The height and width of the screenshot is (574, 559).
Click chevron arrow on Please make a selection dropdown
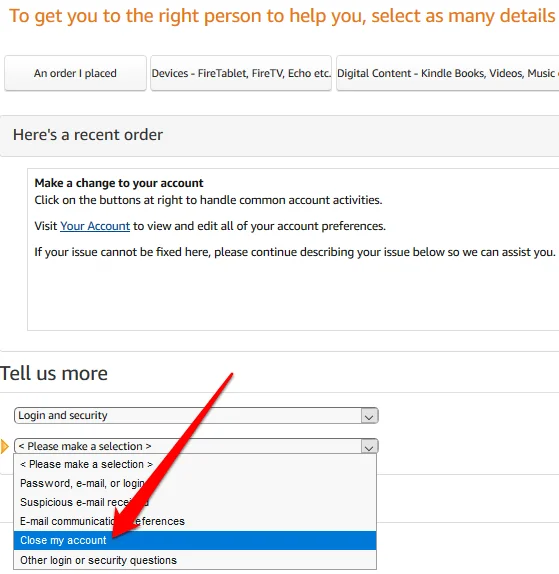[369, 447]
